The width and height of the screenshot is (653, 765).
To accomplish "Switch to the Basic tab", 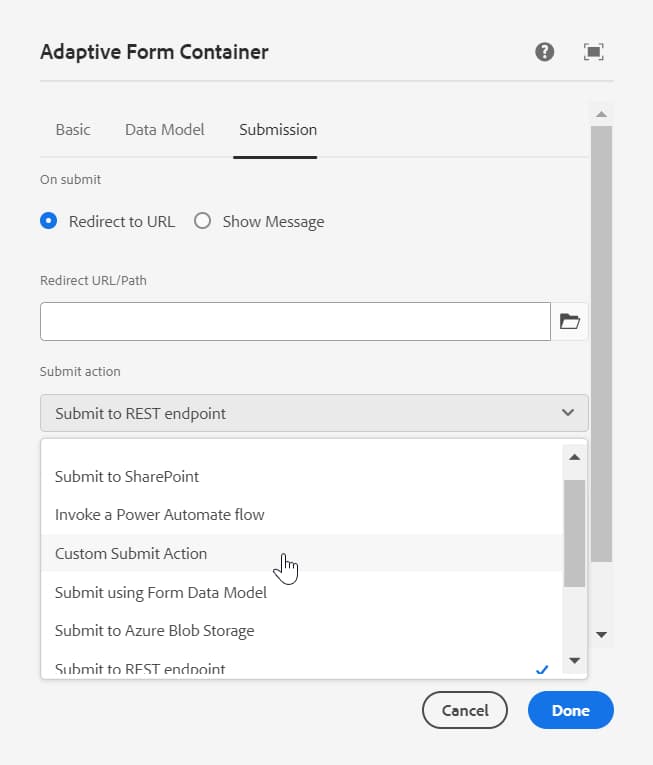I will click(x=73, y=129).
